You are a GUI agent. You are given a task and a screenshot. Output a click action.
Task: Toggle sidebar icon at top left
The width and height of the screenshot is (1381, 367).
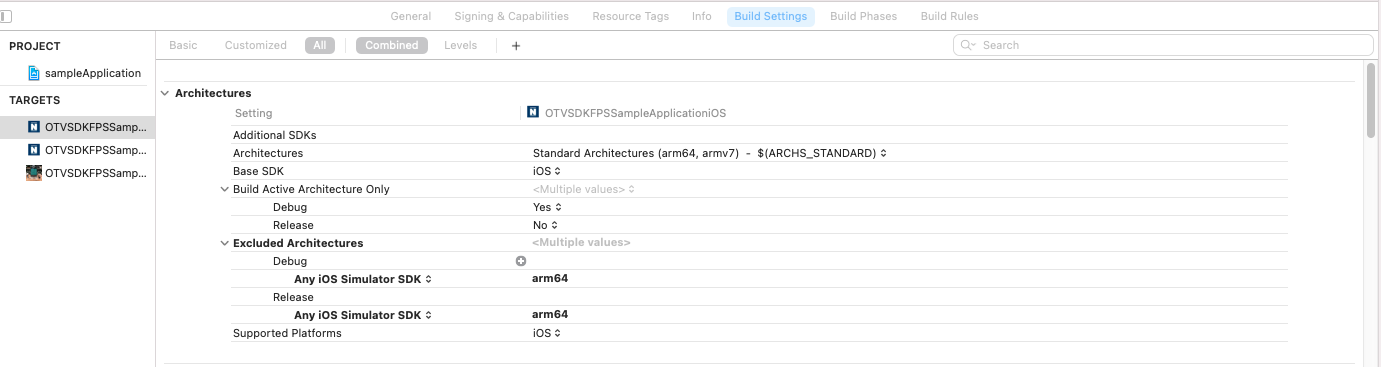pyautogui.click(x=6, y=16)
